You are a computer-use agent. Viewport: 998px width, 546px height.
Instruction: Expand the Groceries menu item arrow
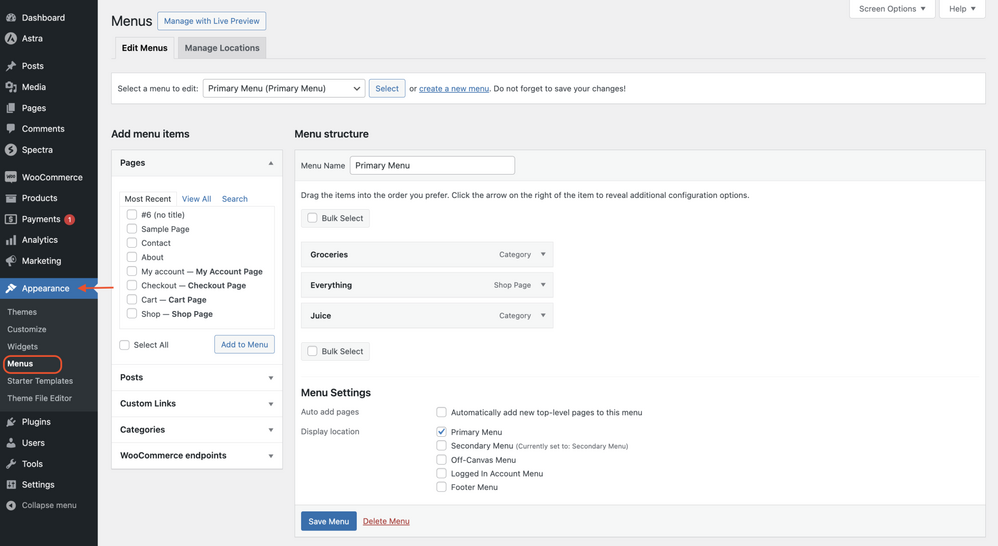point(543,255)
